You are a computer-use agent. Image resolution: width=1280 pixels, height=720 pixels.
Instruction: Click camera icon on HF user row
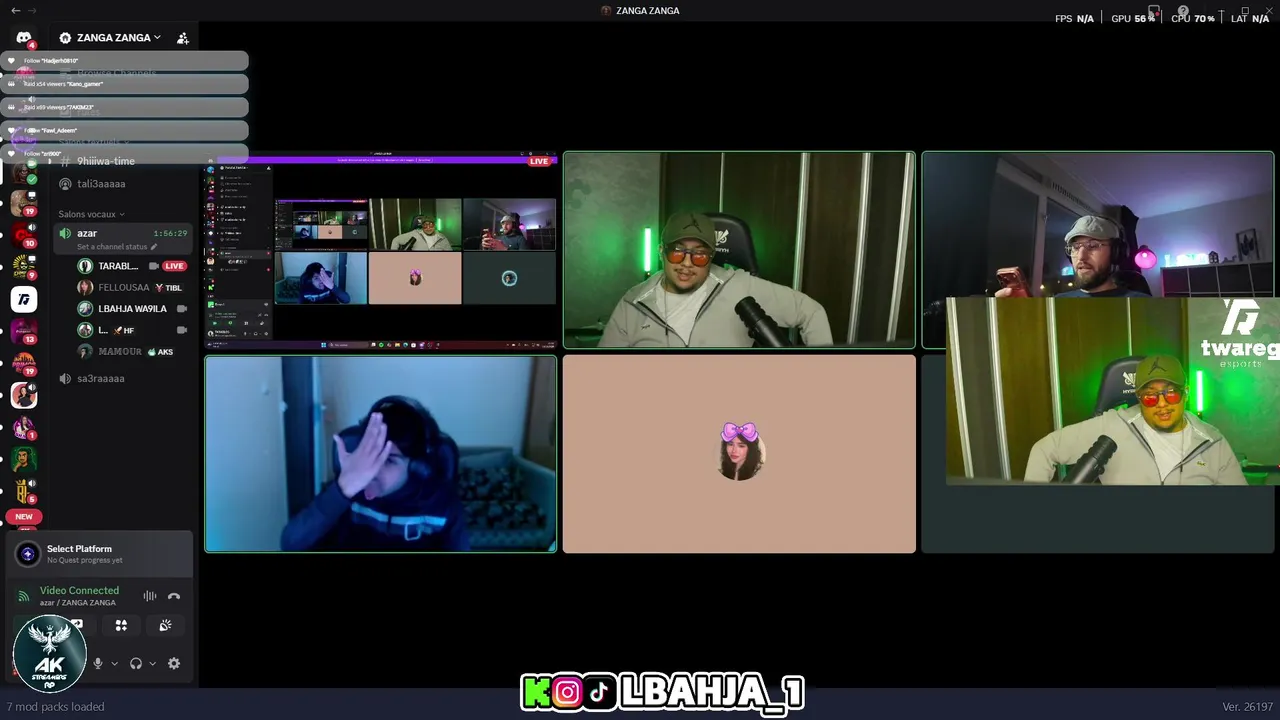182,330
